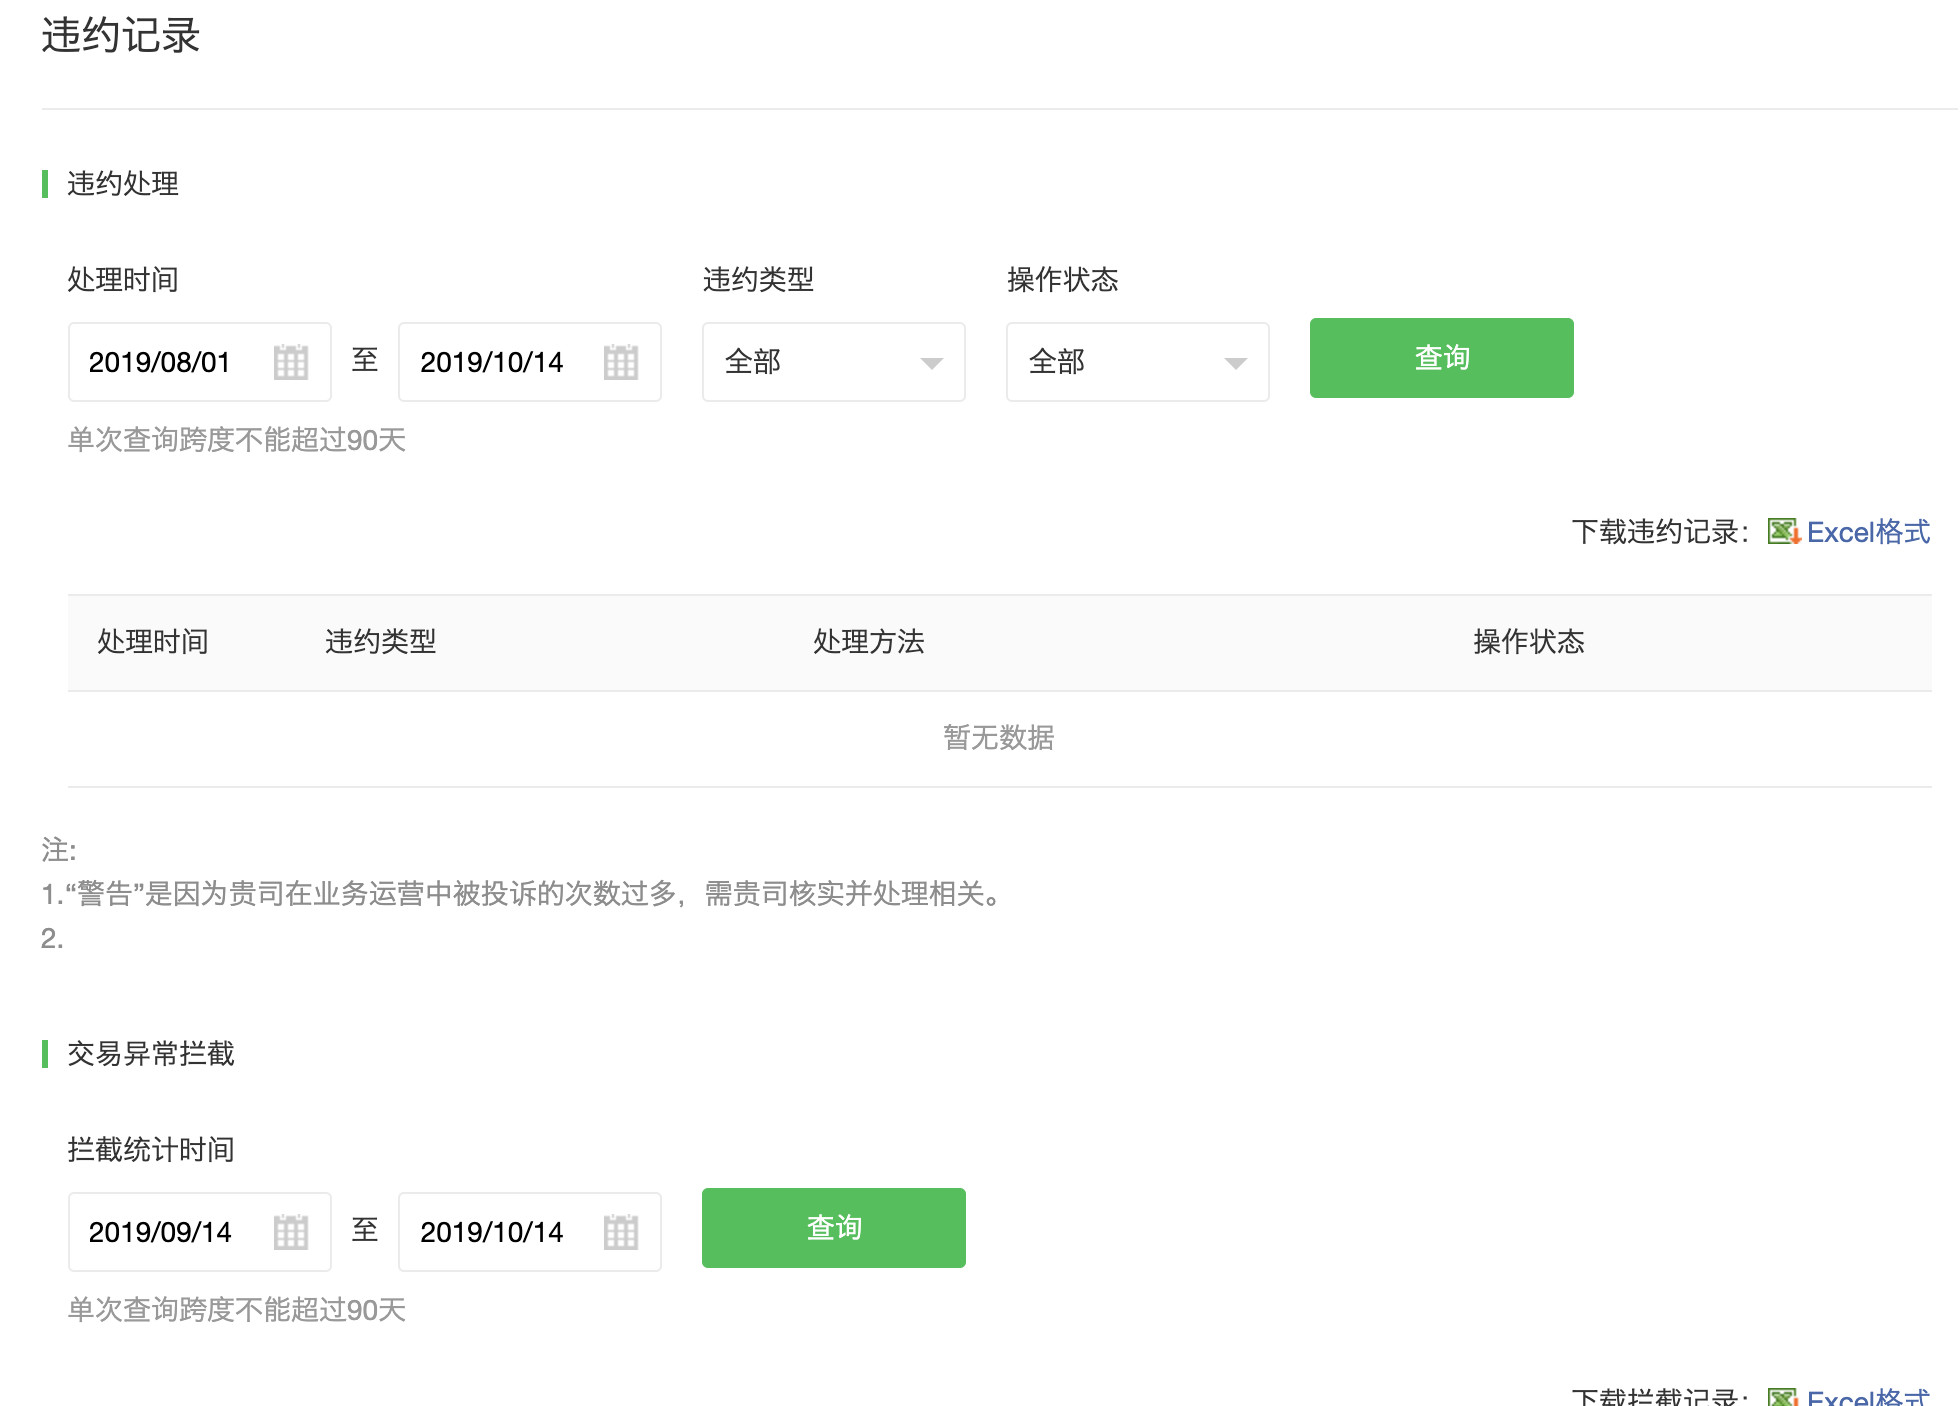Viewport: 1960px width, 1406px height.
Task: Click the 2019/08/01 date input field
Action: click(x=200, y=362)
